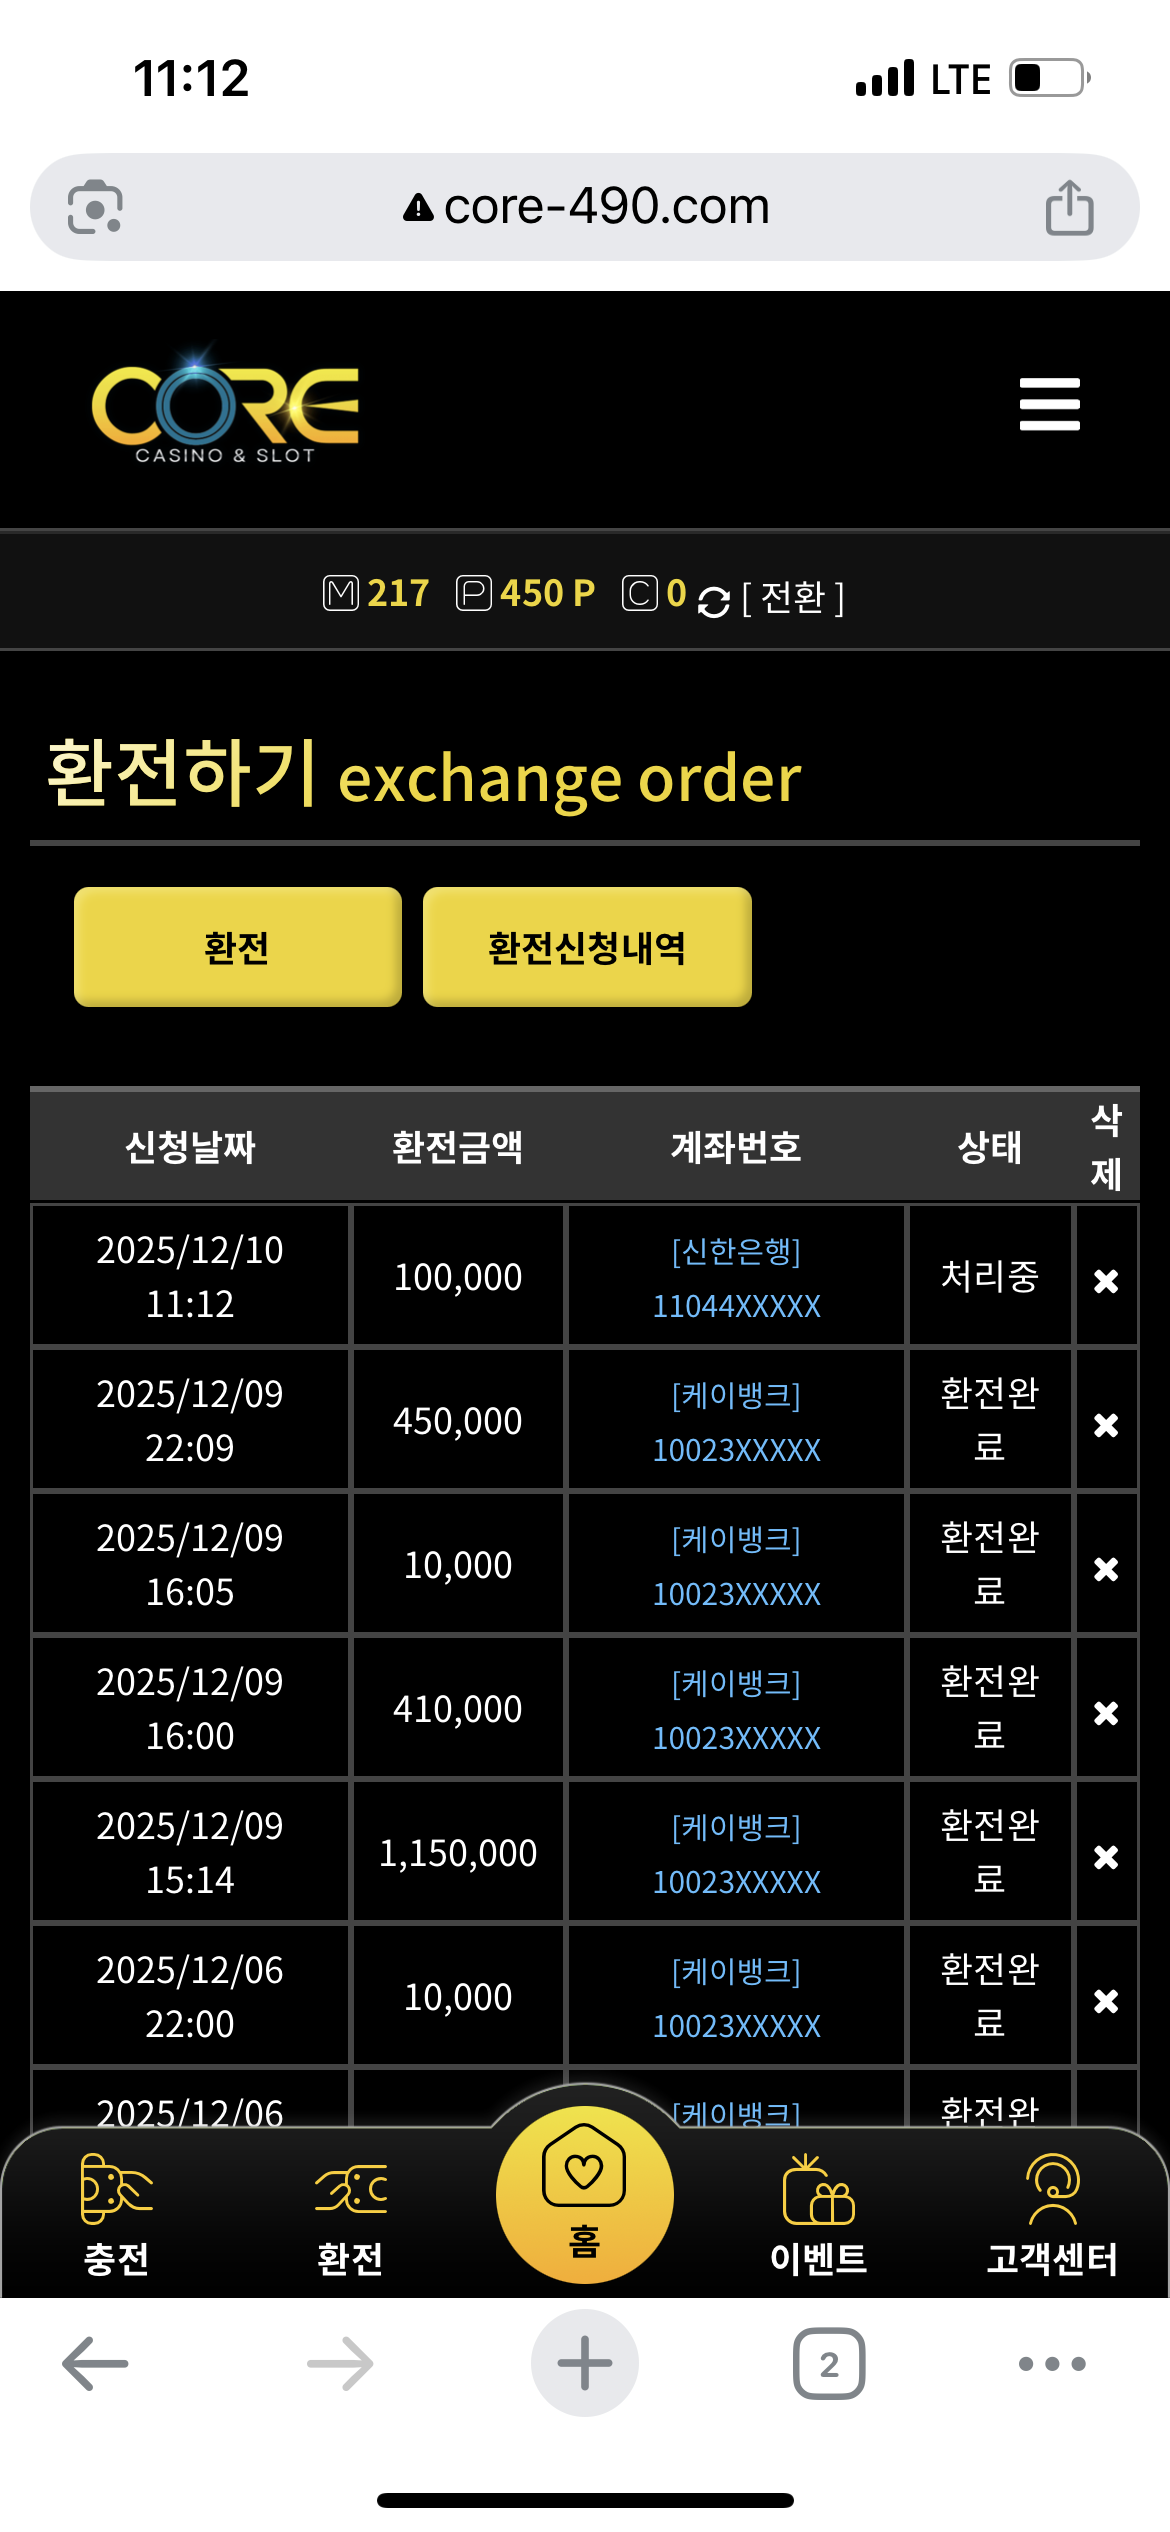This screenshot has width=1170, height=2532.
Task: Delete the 100,000 처리중 withdrawal row
Action: pyautogui.click(x=1106, y=1281)
